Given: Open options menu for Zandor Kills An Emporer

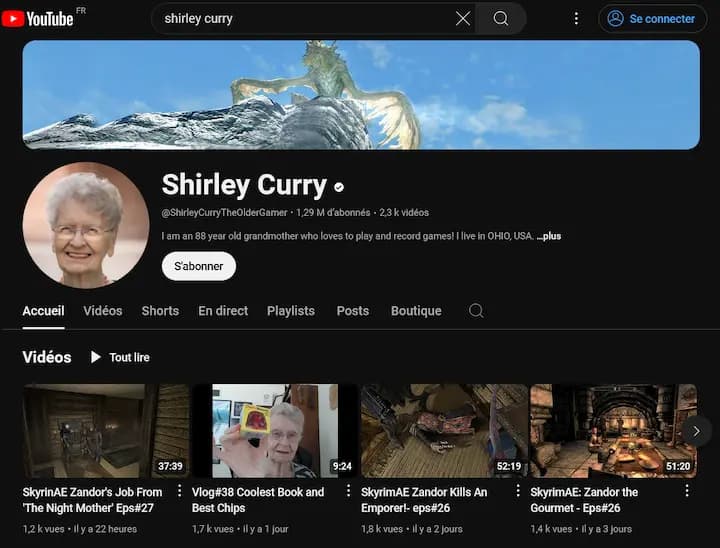Looking at the screenshot, I should pos(518,491).
